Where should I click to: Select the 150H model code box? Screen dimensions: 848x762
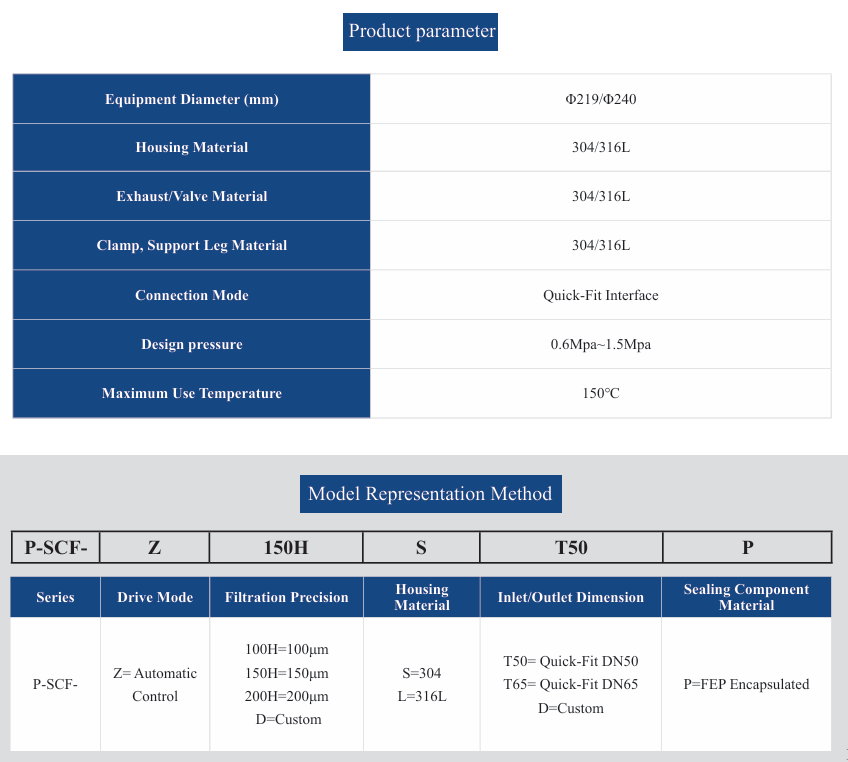point(286,547)
